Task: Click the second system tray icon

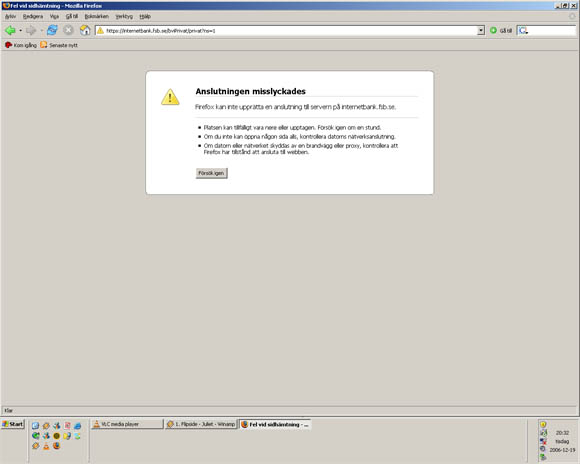Action: click(x=543, y=433)
